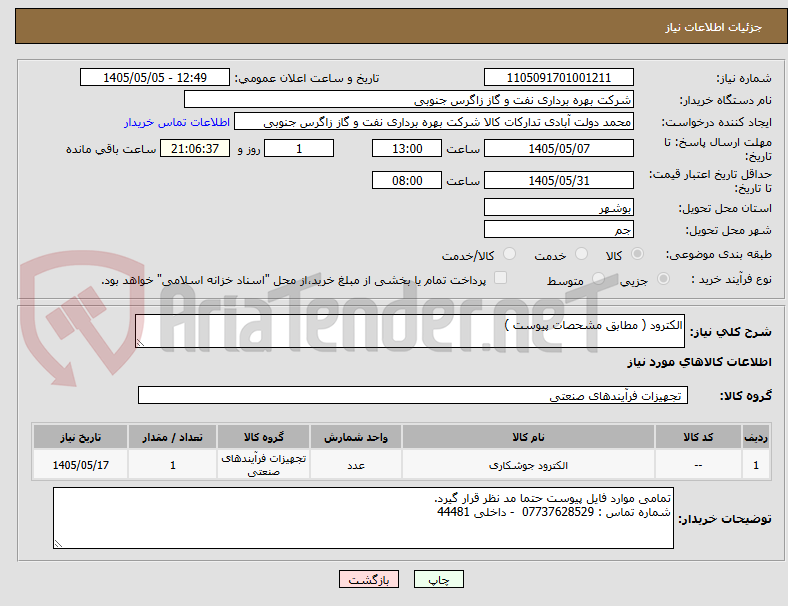
Task: Click the price validity date 1405/05/31
Action: tap(558, 180)
